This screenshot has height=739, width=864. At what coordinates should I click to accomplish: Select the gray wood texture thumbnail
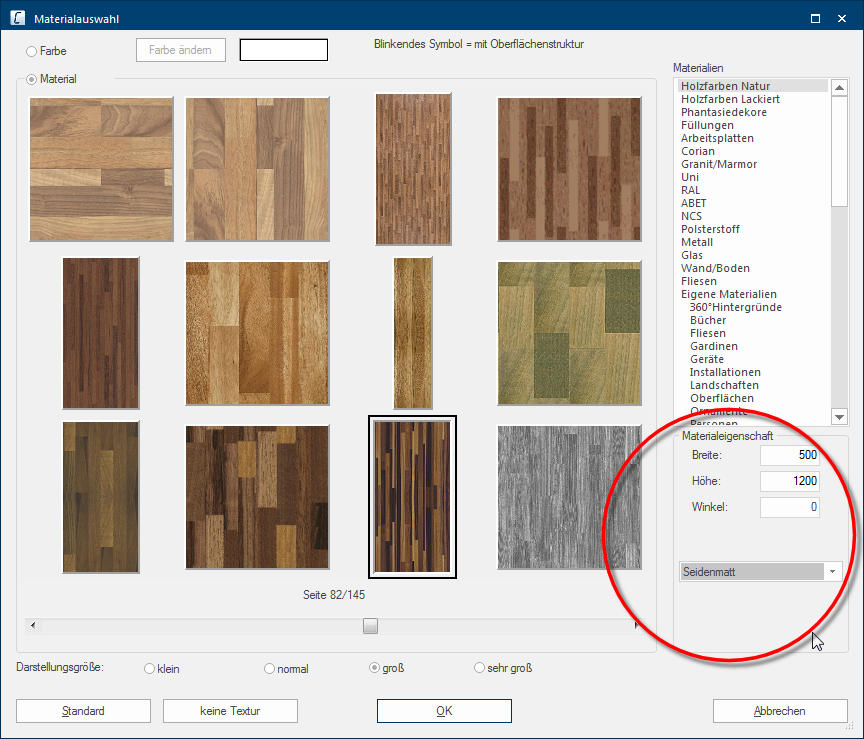(568, 497)
